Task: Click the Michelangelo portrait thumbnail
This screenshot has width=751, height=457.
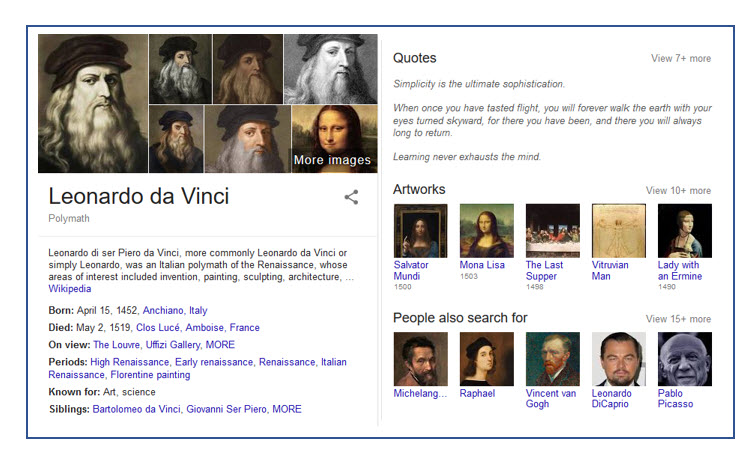Action: (420, 359)
